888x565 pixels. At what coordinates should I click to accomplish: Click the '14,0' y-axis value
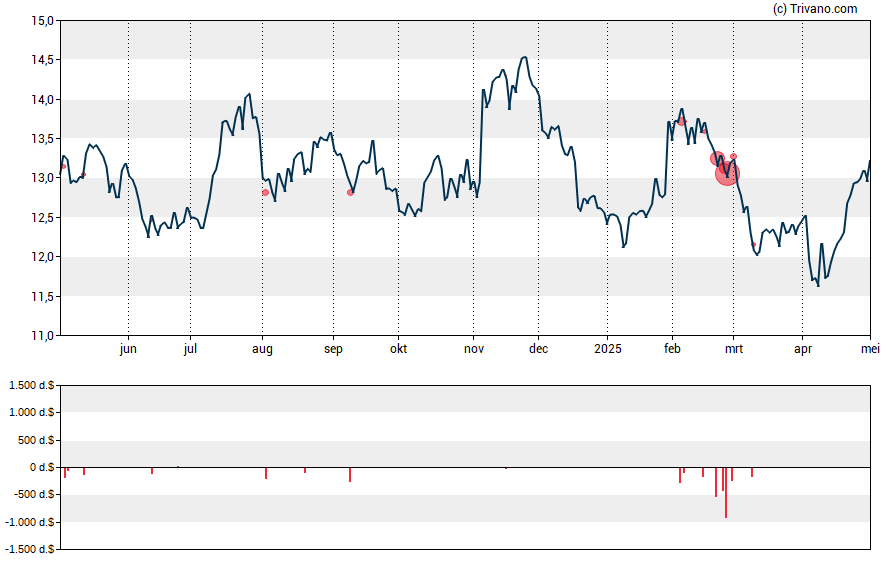42,100
